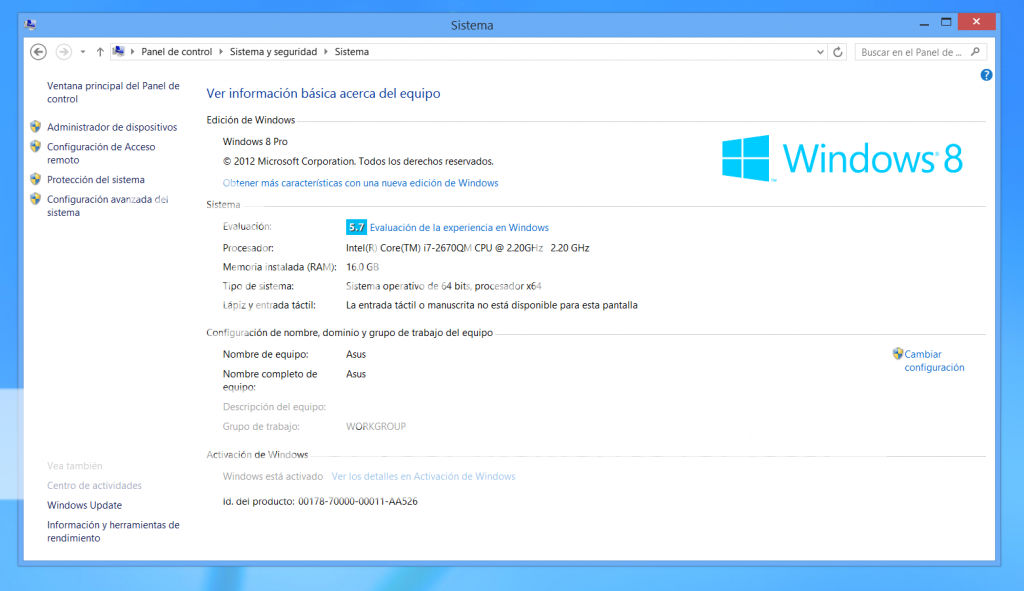Click the i7-2670QM processor value
This screenshot has width=1024, height=591.
coord(468,248)
